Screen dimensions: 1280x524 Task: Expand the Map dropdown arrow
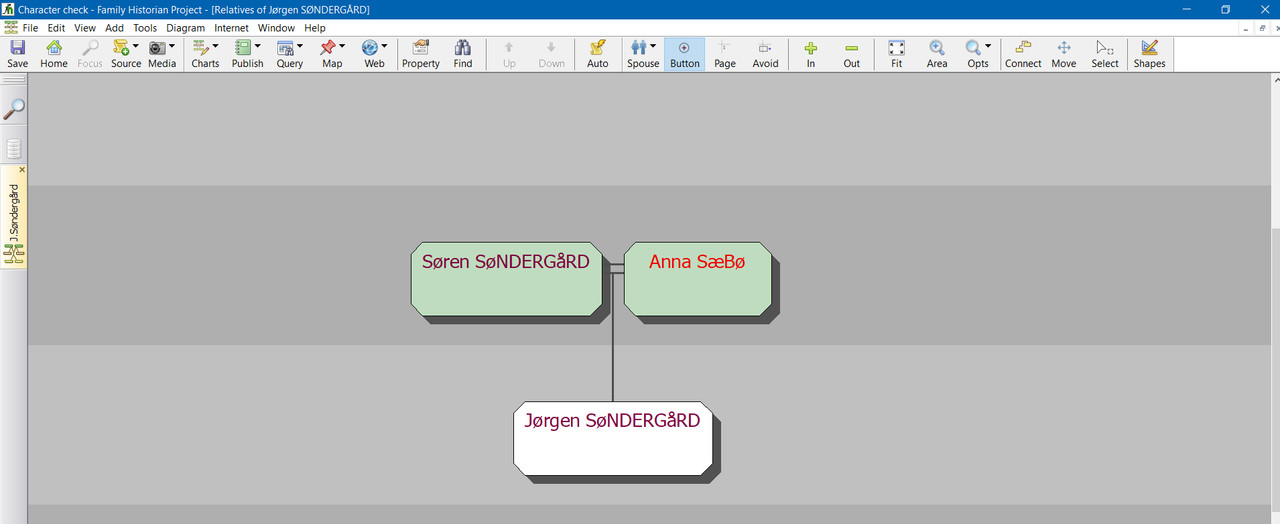pos(342,47)
